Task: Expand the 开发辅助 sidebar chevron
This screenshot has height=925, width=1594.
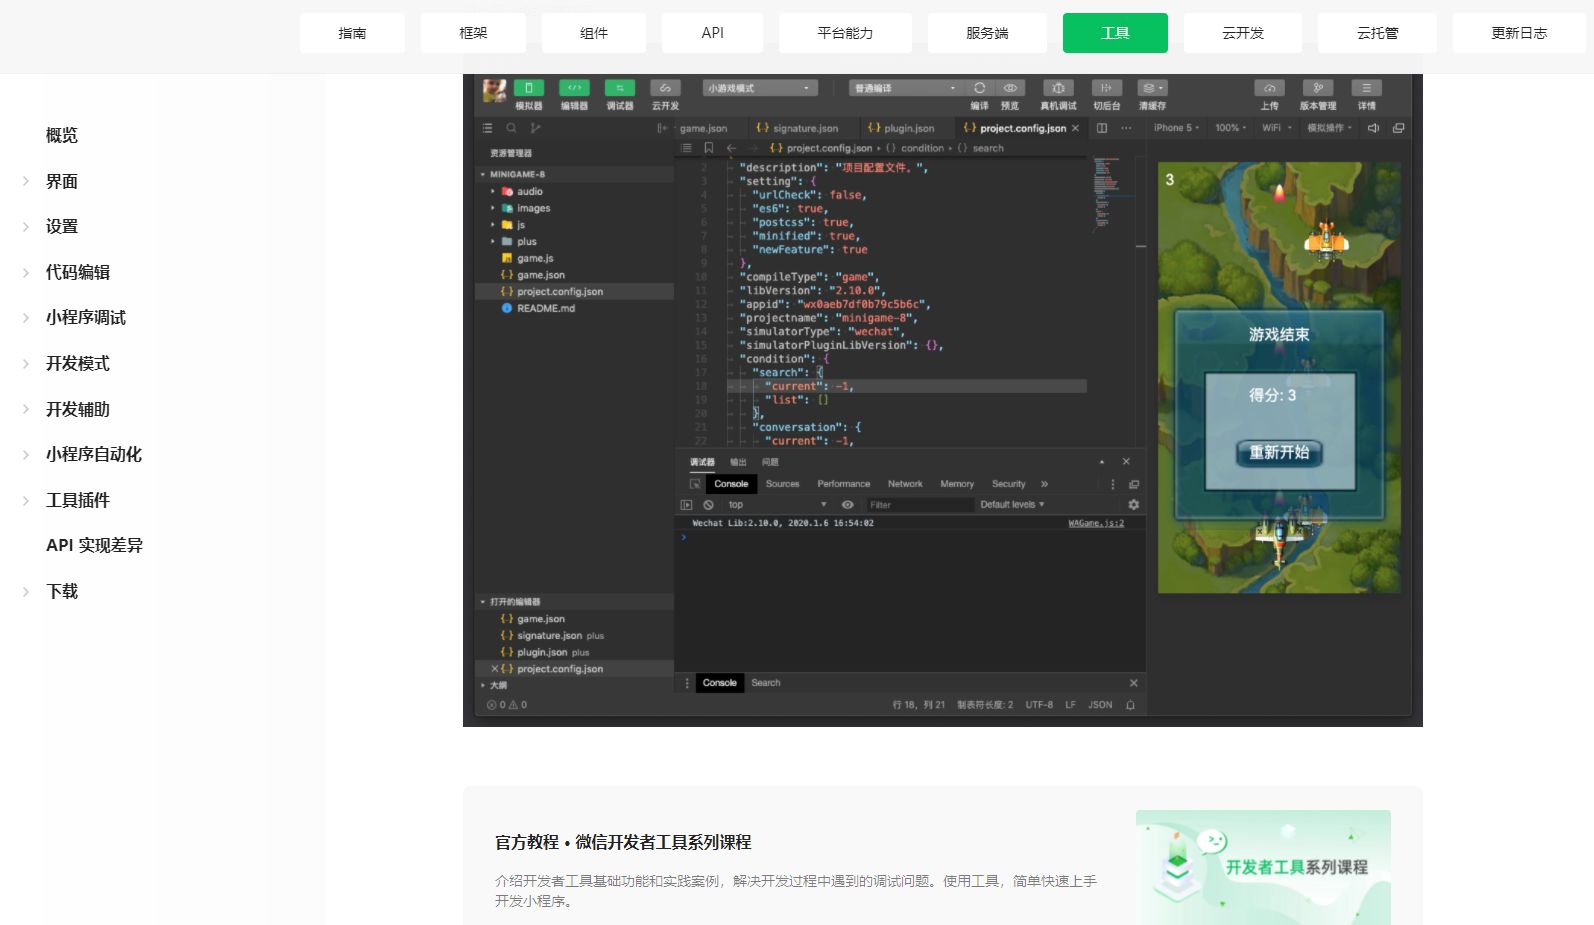Action: tap(26, 409)
